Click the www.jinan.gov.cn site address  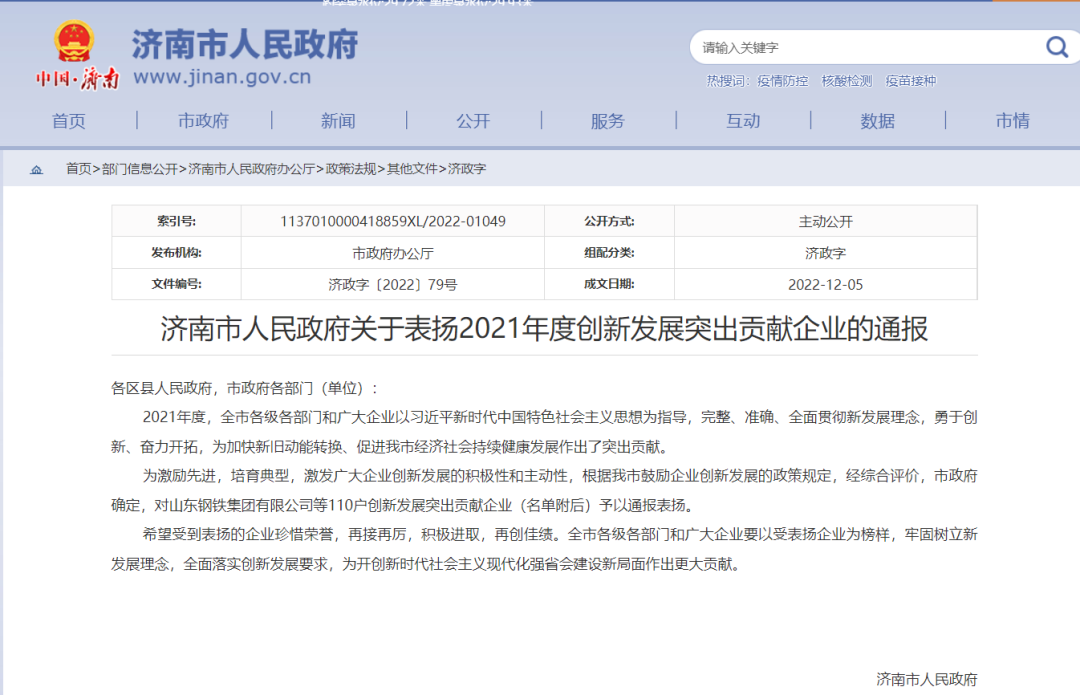point(221,77)
